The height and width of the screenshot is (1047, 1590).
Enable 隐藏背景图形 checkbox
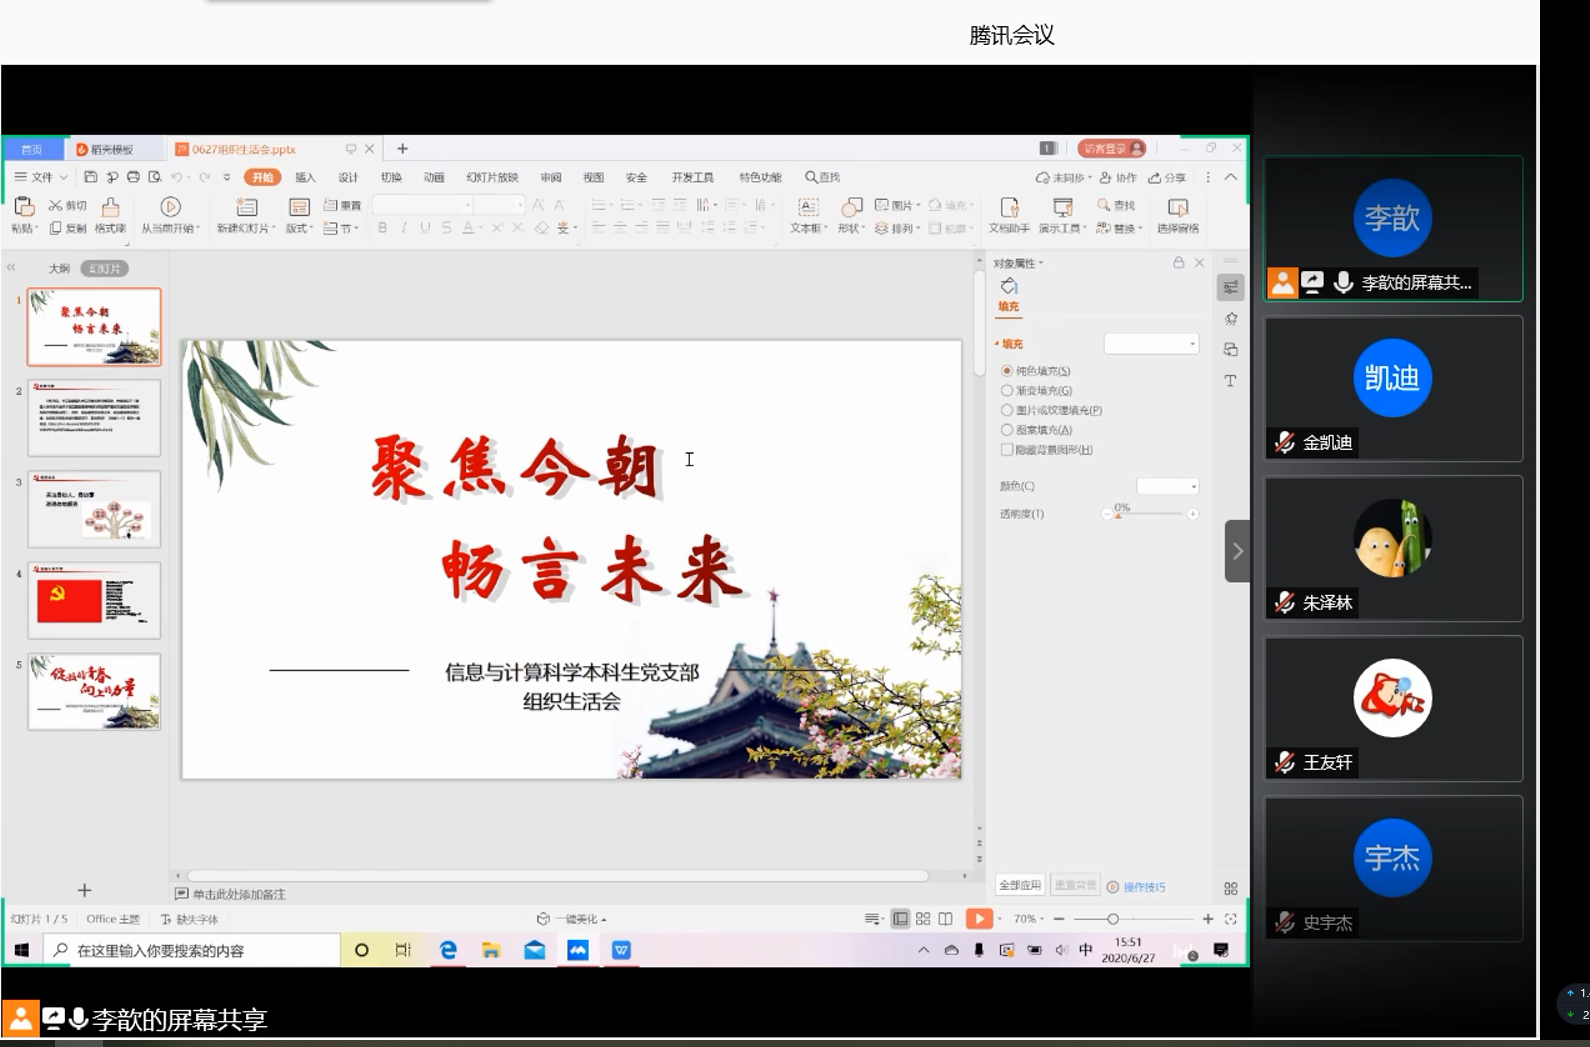pos(1007,450)
